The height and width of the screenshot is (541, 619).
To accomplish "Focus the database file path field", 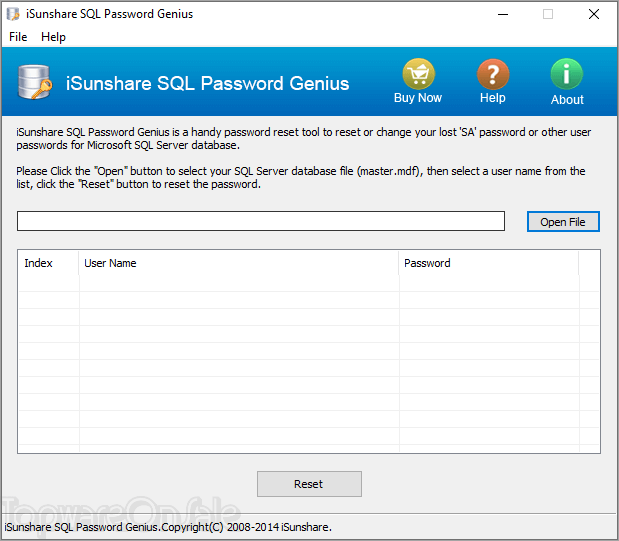I will point(261,221).
